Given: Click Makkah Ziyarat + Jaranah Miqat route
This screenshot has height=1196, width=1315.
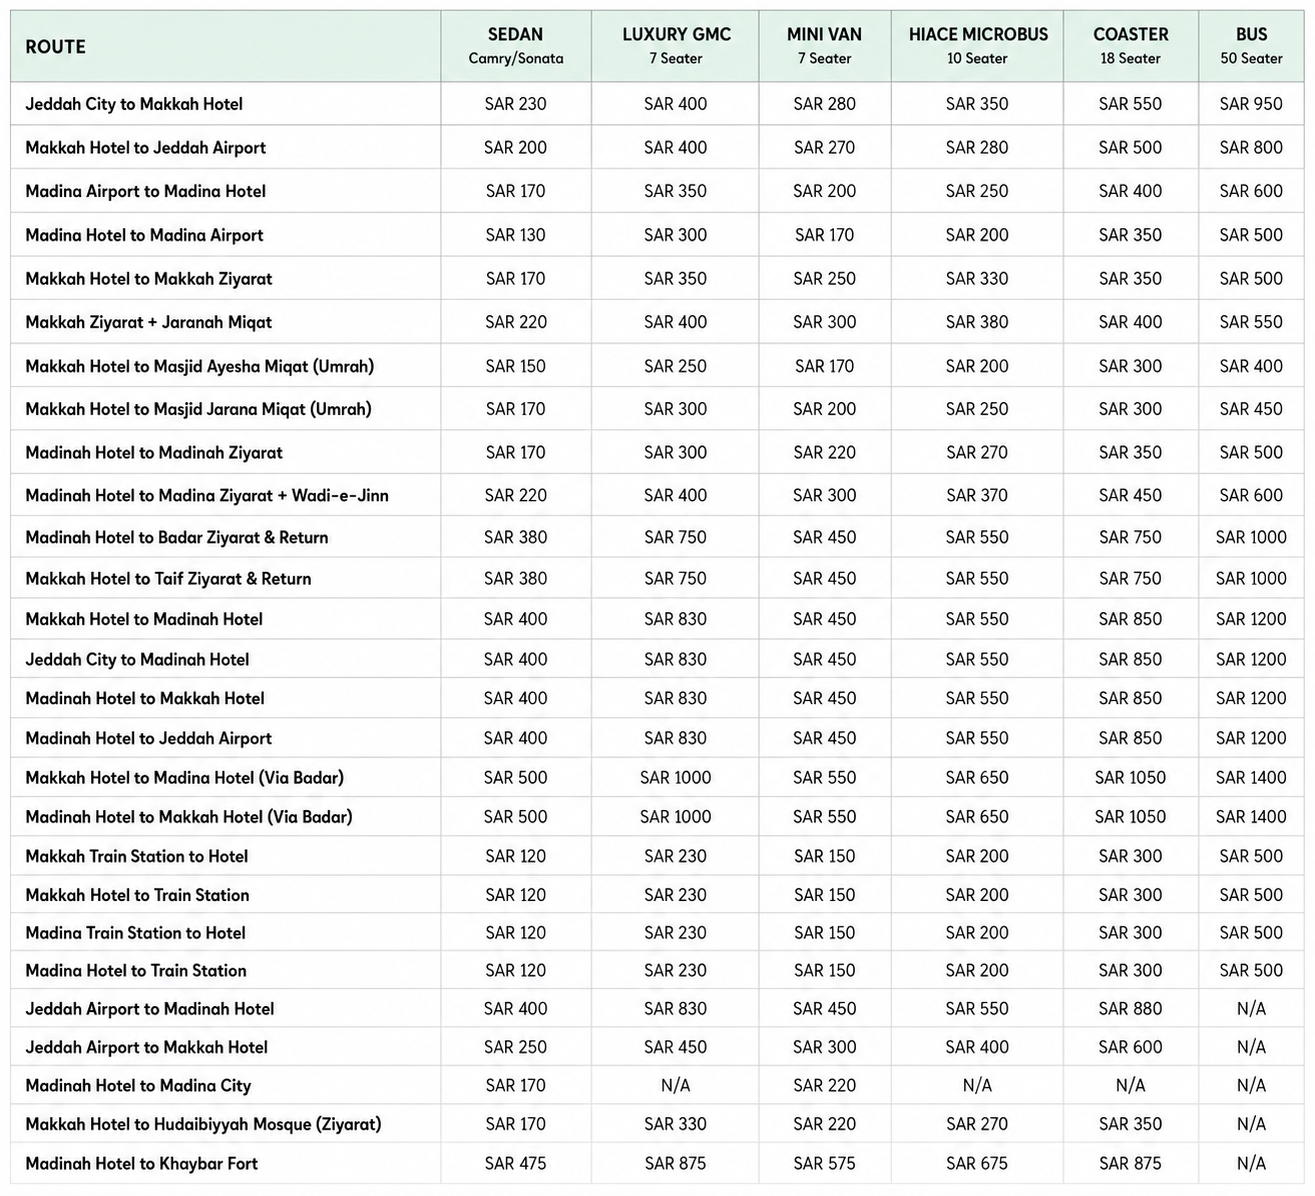Looking at the screenshot, I should click(x=149, y=322).
